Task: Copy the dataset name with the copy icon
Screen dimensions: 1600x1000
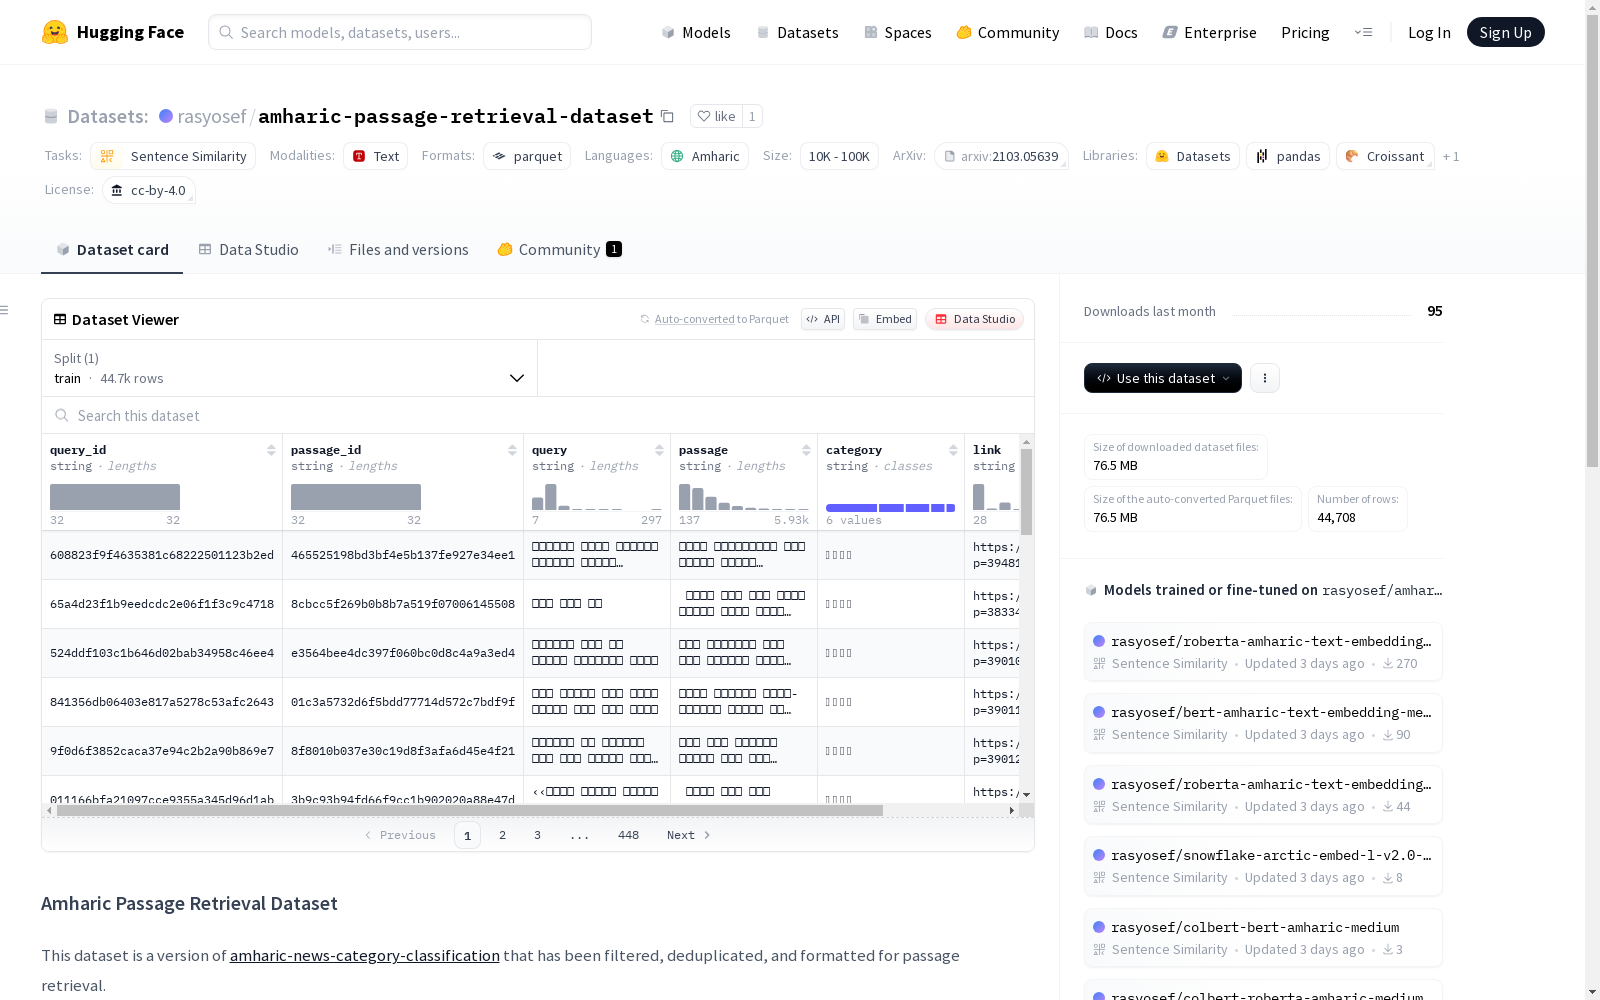Action: click(668, 116)
